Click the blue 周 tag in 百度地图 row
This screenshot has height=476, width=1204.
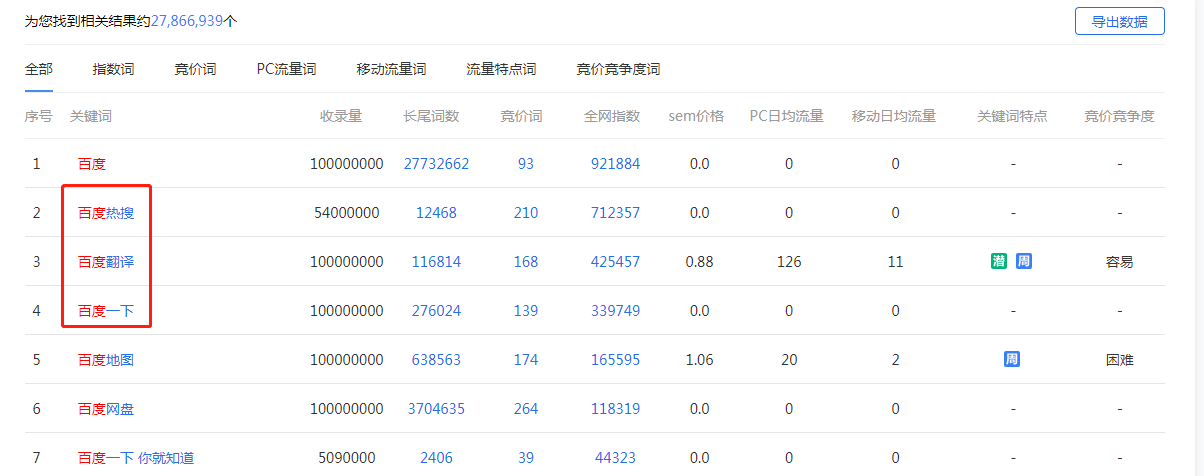(x=1012, y=359)
